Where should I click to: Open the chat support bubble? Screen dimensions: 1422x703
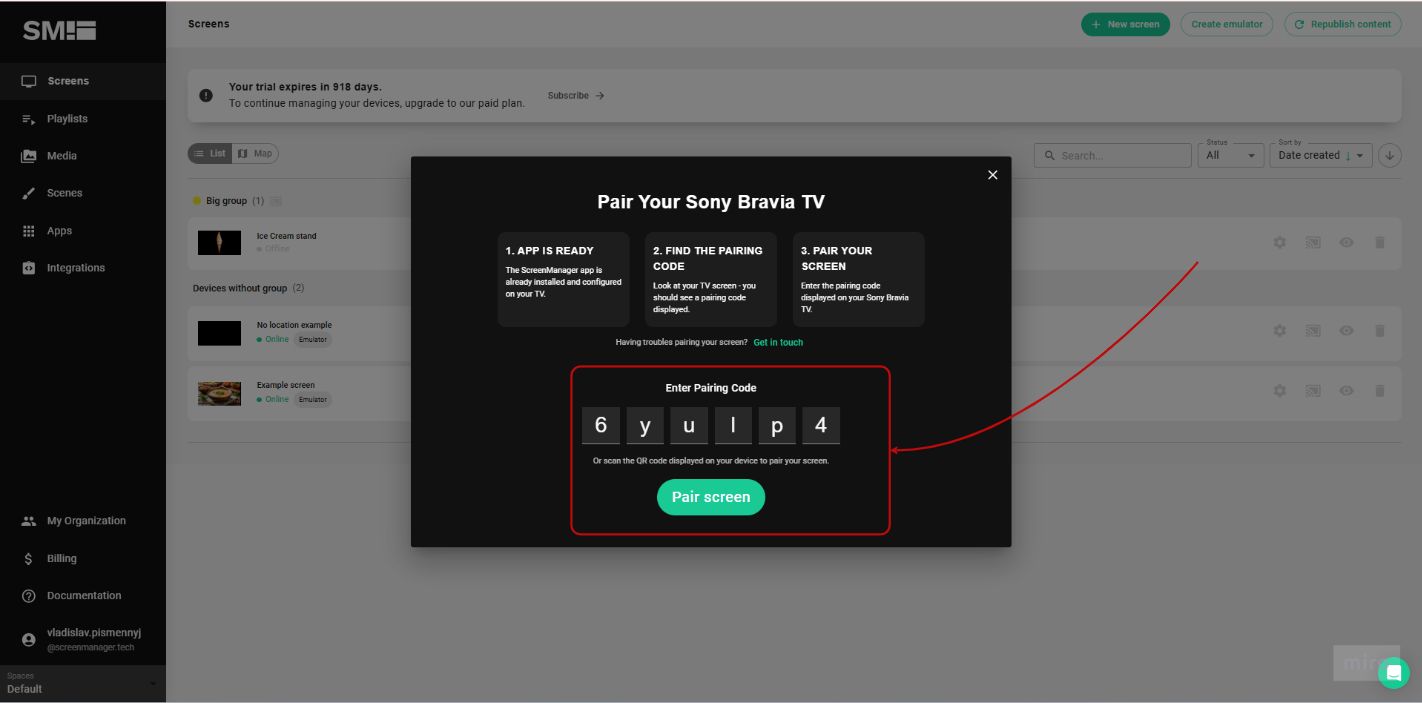[x=1393, y=672]
